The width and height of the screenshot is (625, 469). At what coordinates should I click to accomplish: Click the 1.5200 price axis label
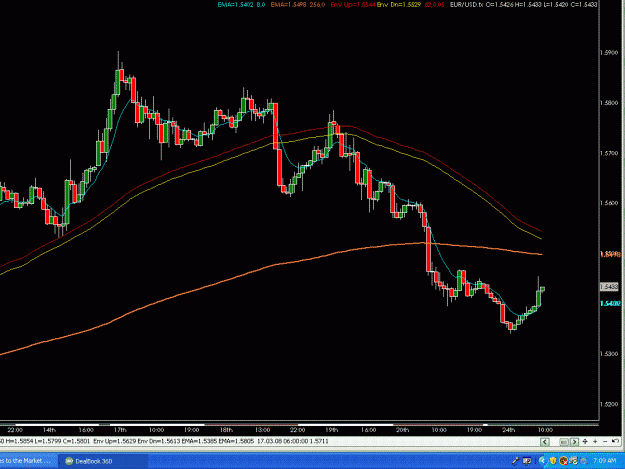click(609, 404)
